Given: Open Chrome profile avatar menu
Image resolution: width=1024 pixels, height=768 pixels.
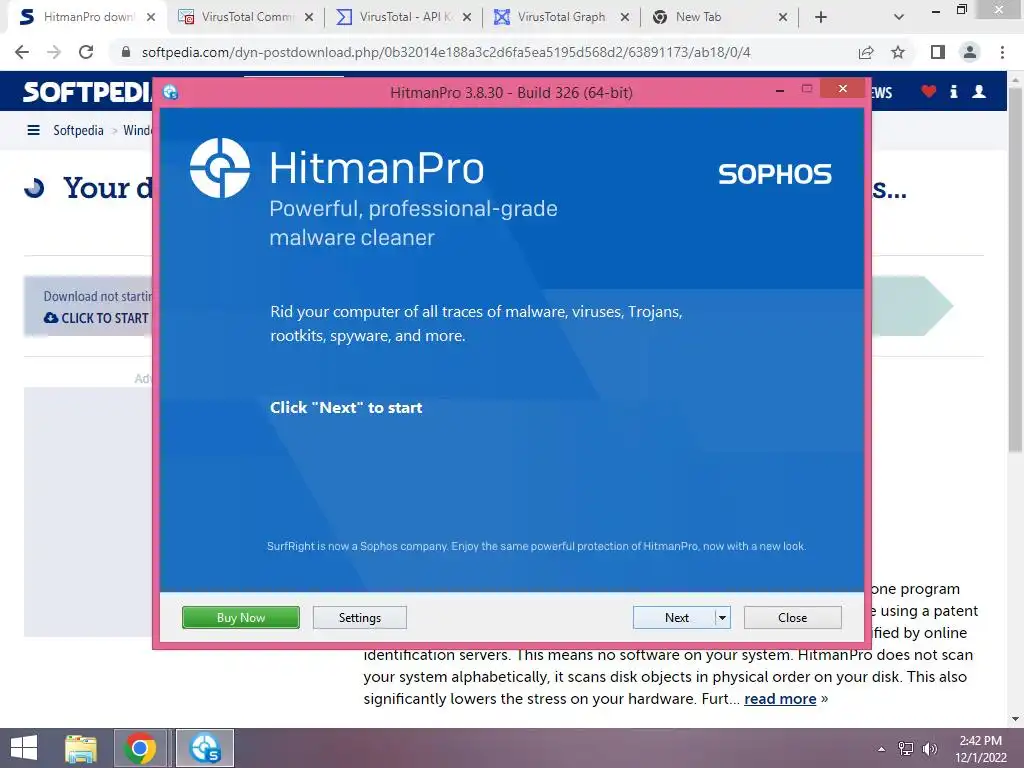Looking at the screenshot, I should (970, 52).
